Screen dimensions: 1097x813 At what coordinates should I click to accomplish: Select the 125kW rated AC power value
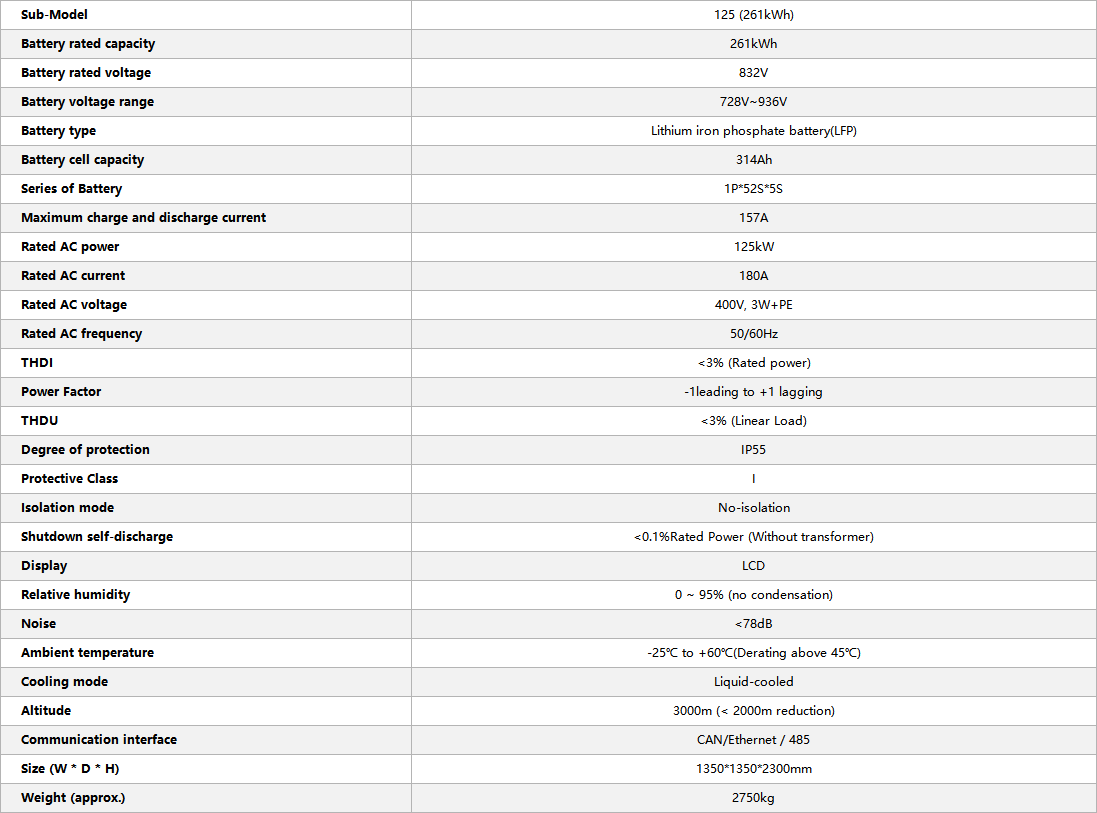pyautogui.click(x=753, y=247)
